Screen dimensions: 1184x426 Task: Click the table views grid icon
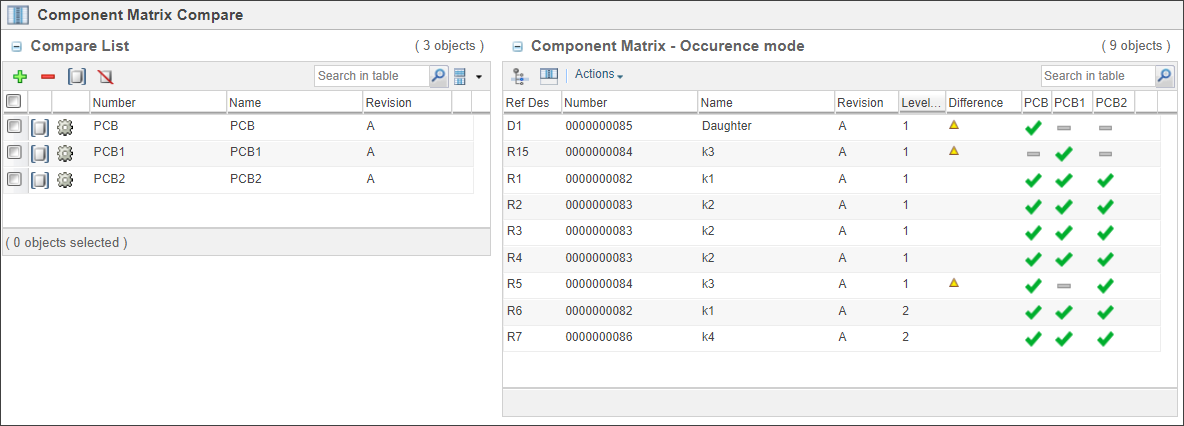pos(460,76)
